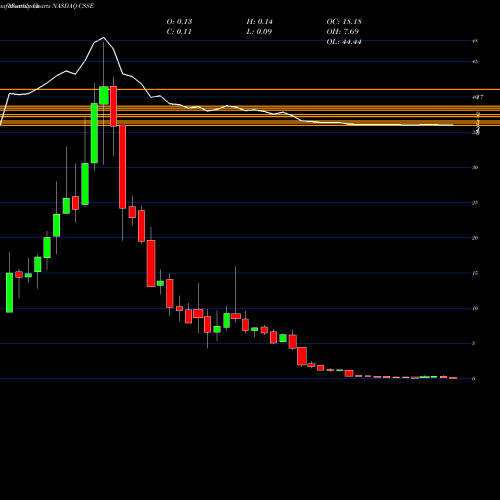This screenshot has height=500, width=500.
Task: Select the 'H: 0.14' high value
Action: 259,21
